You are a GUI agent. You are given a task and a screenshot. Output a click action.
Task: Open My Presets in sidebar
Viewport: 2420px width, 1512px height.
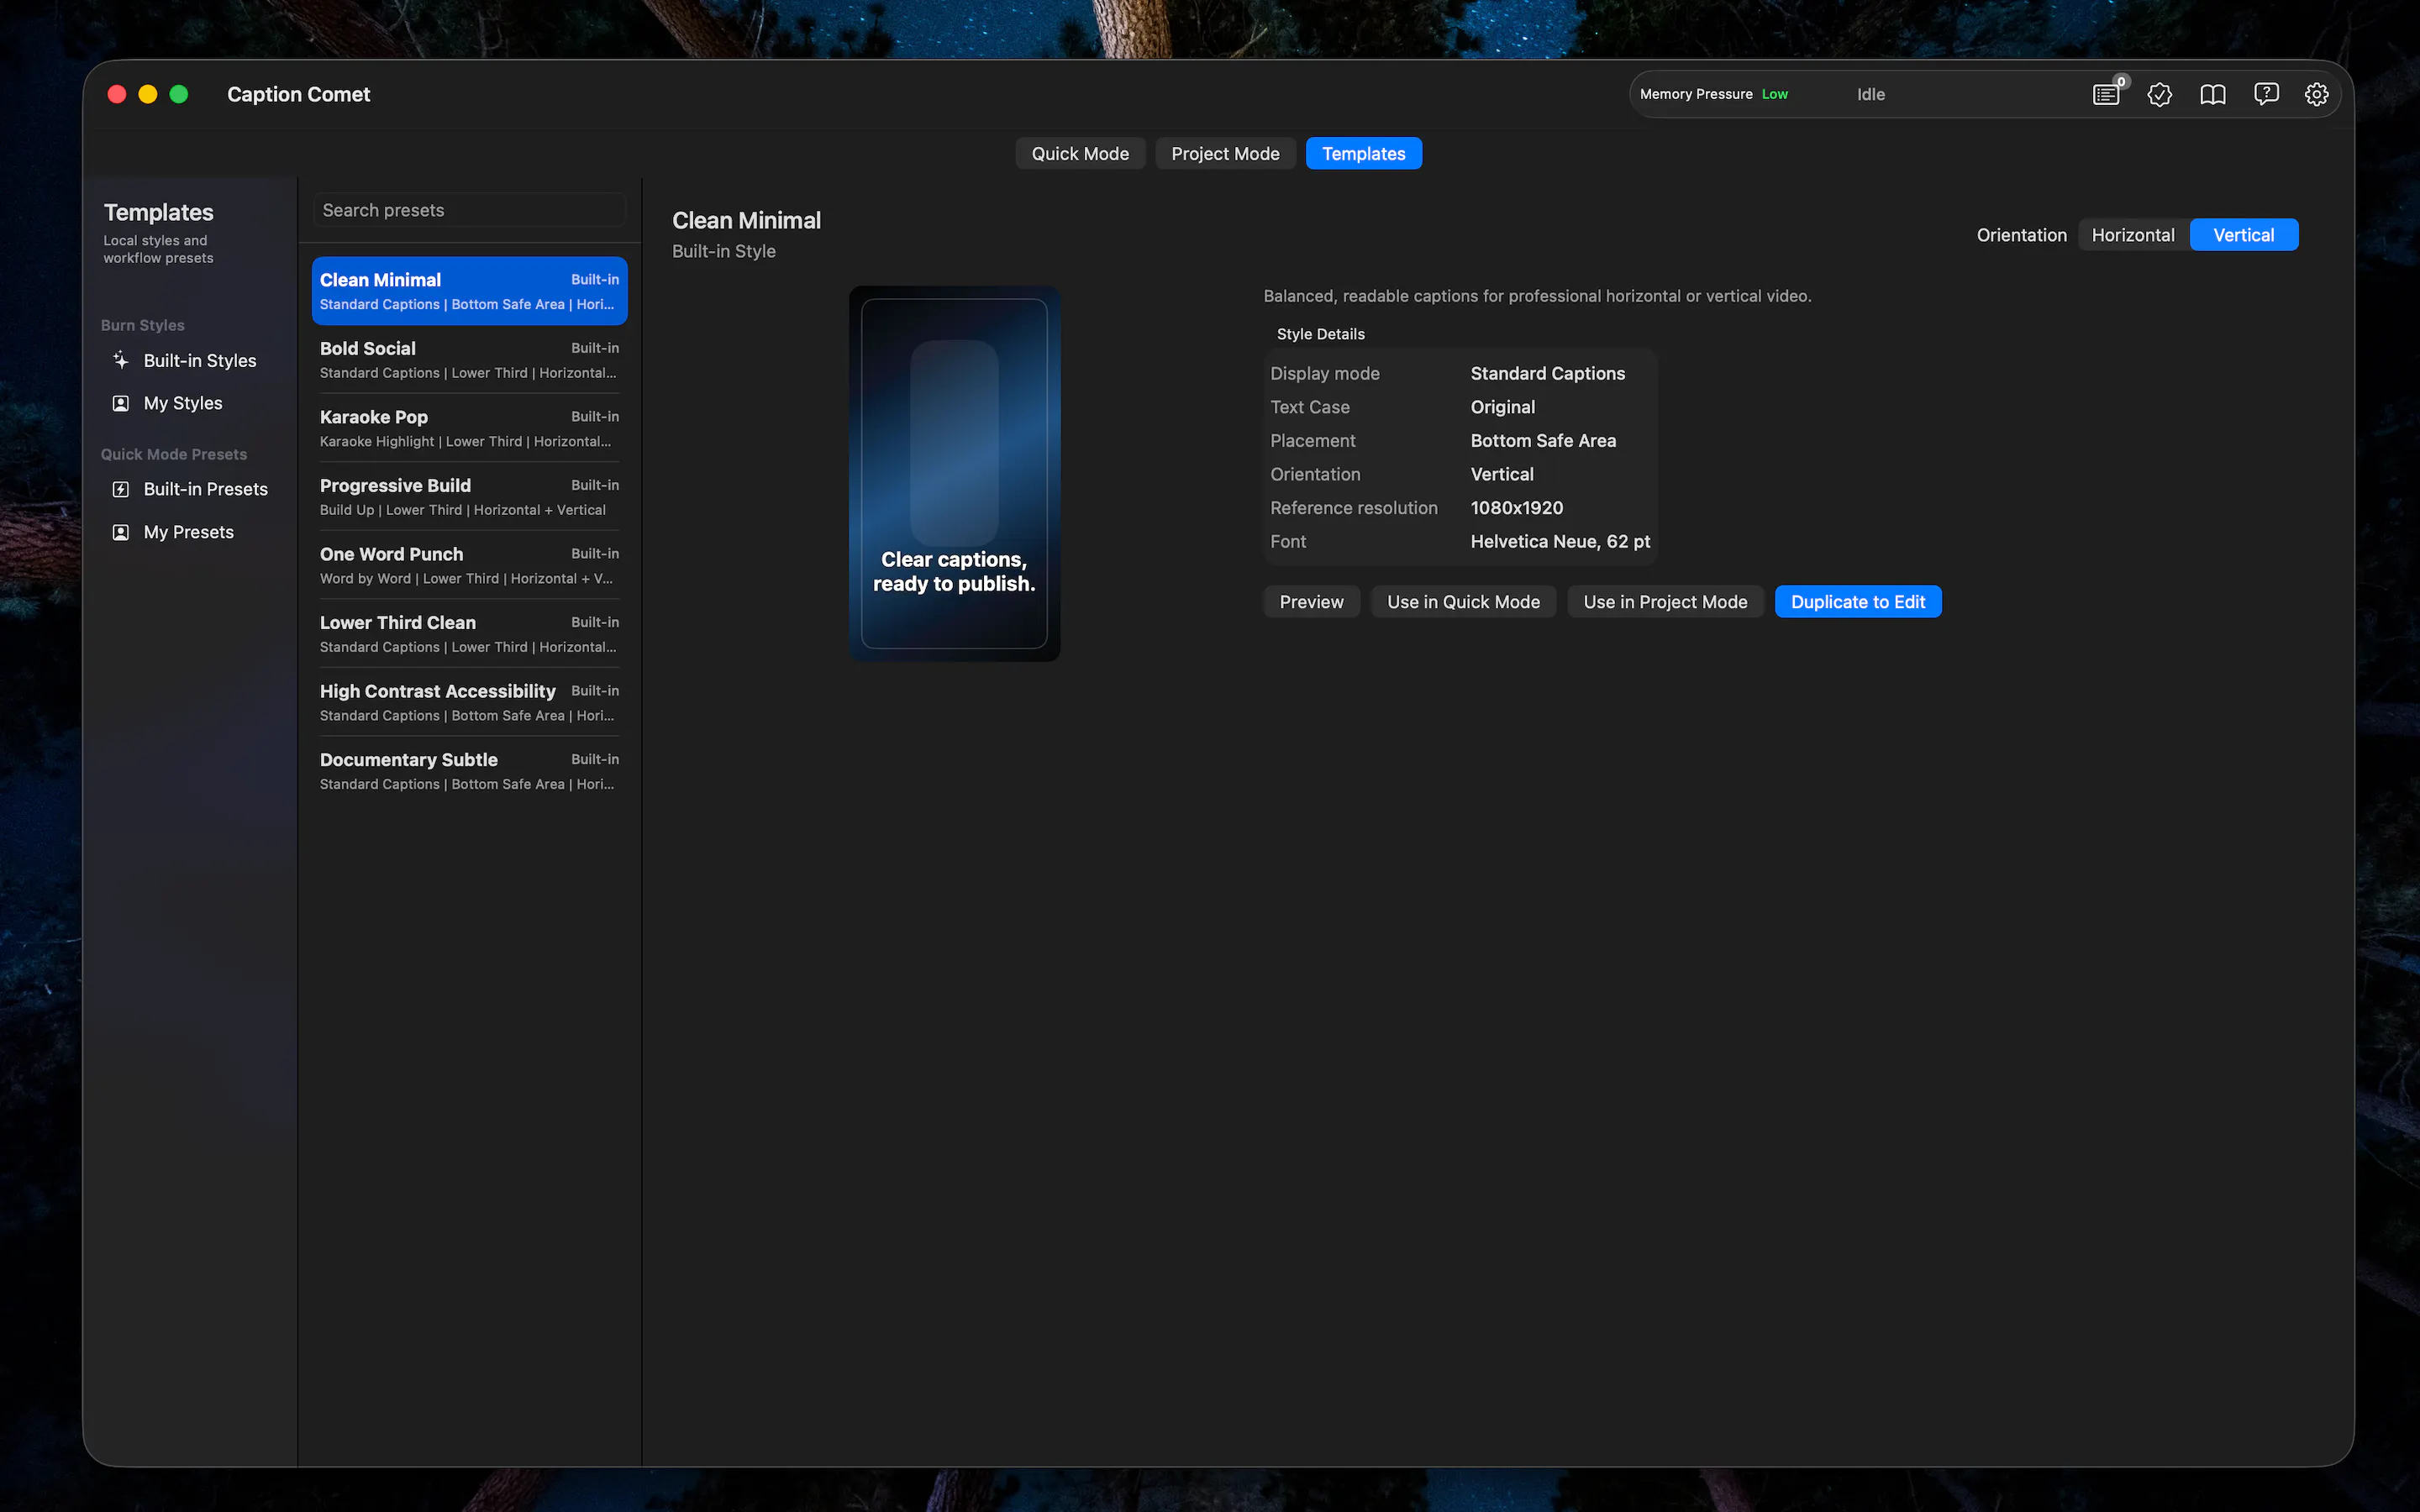(190, 532)
